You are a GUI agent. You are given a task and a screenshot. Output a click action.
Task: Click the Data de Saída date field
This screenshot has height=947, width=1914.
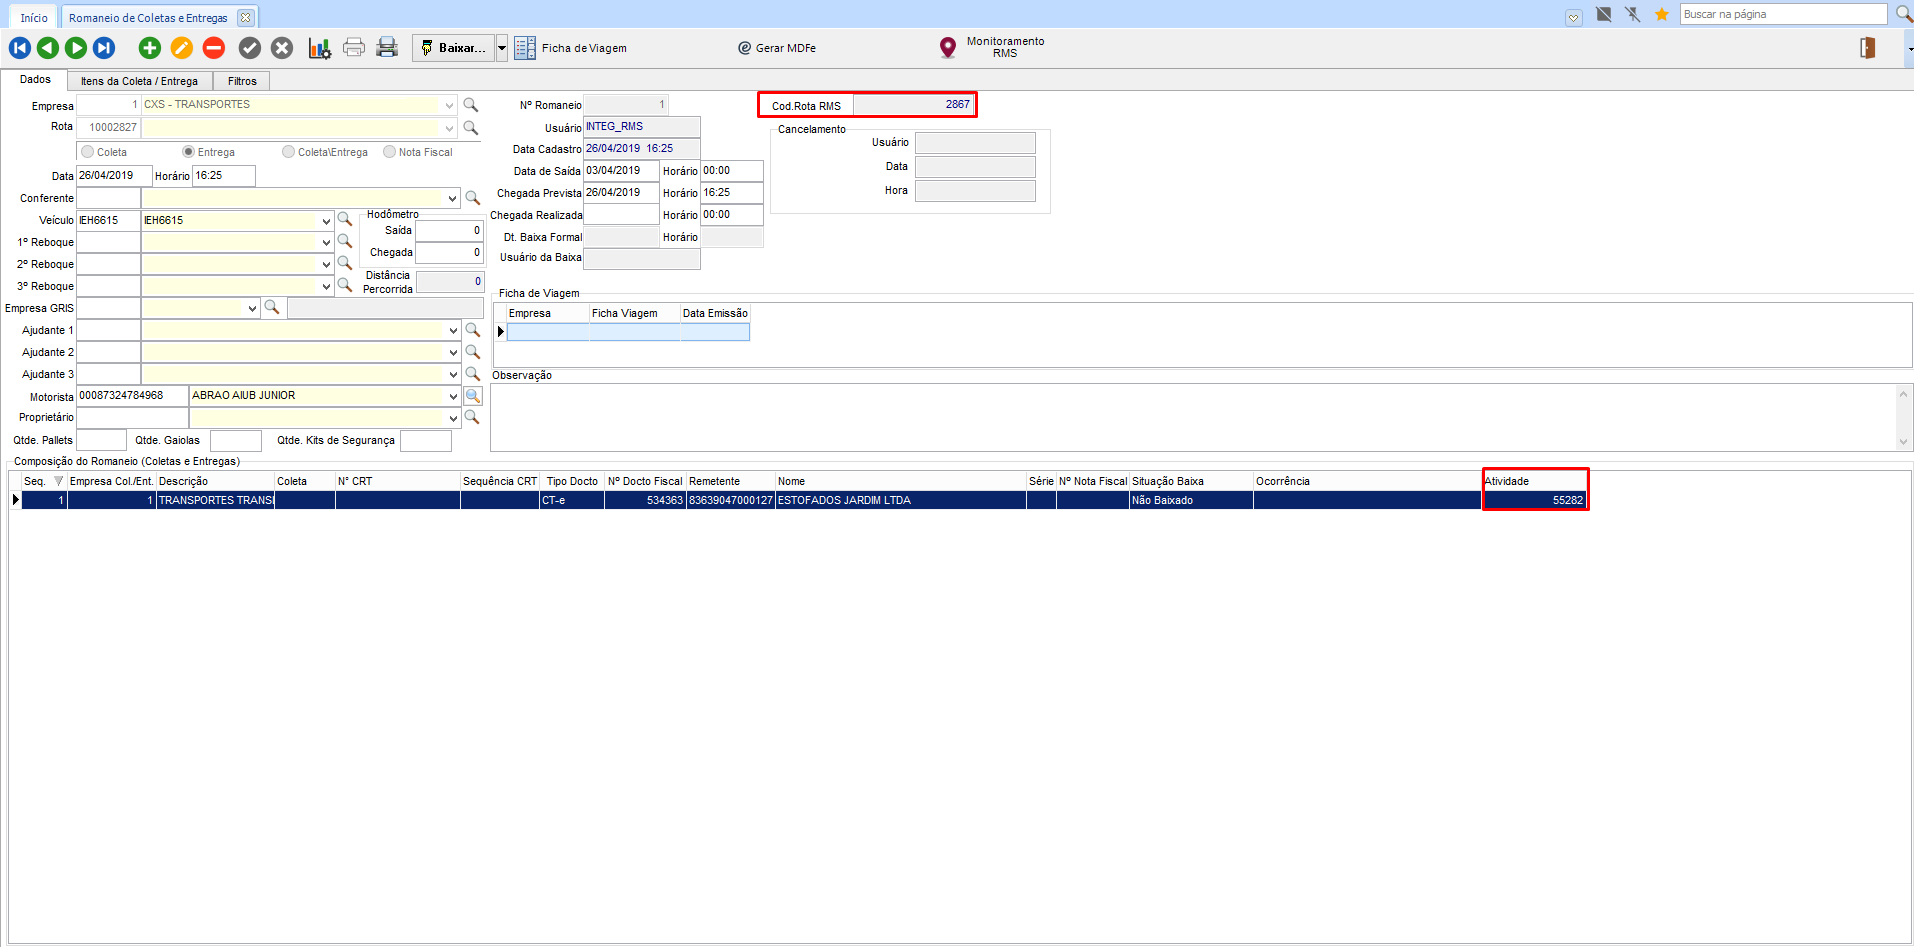tap(621, 170)
